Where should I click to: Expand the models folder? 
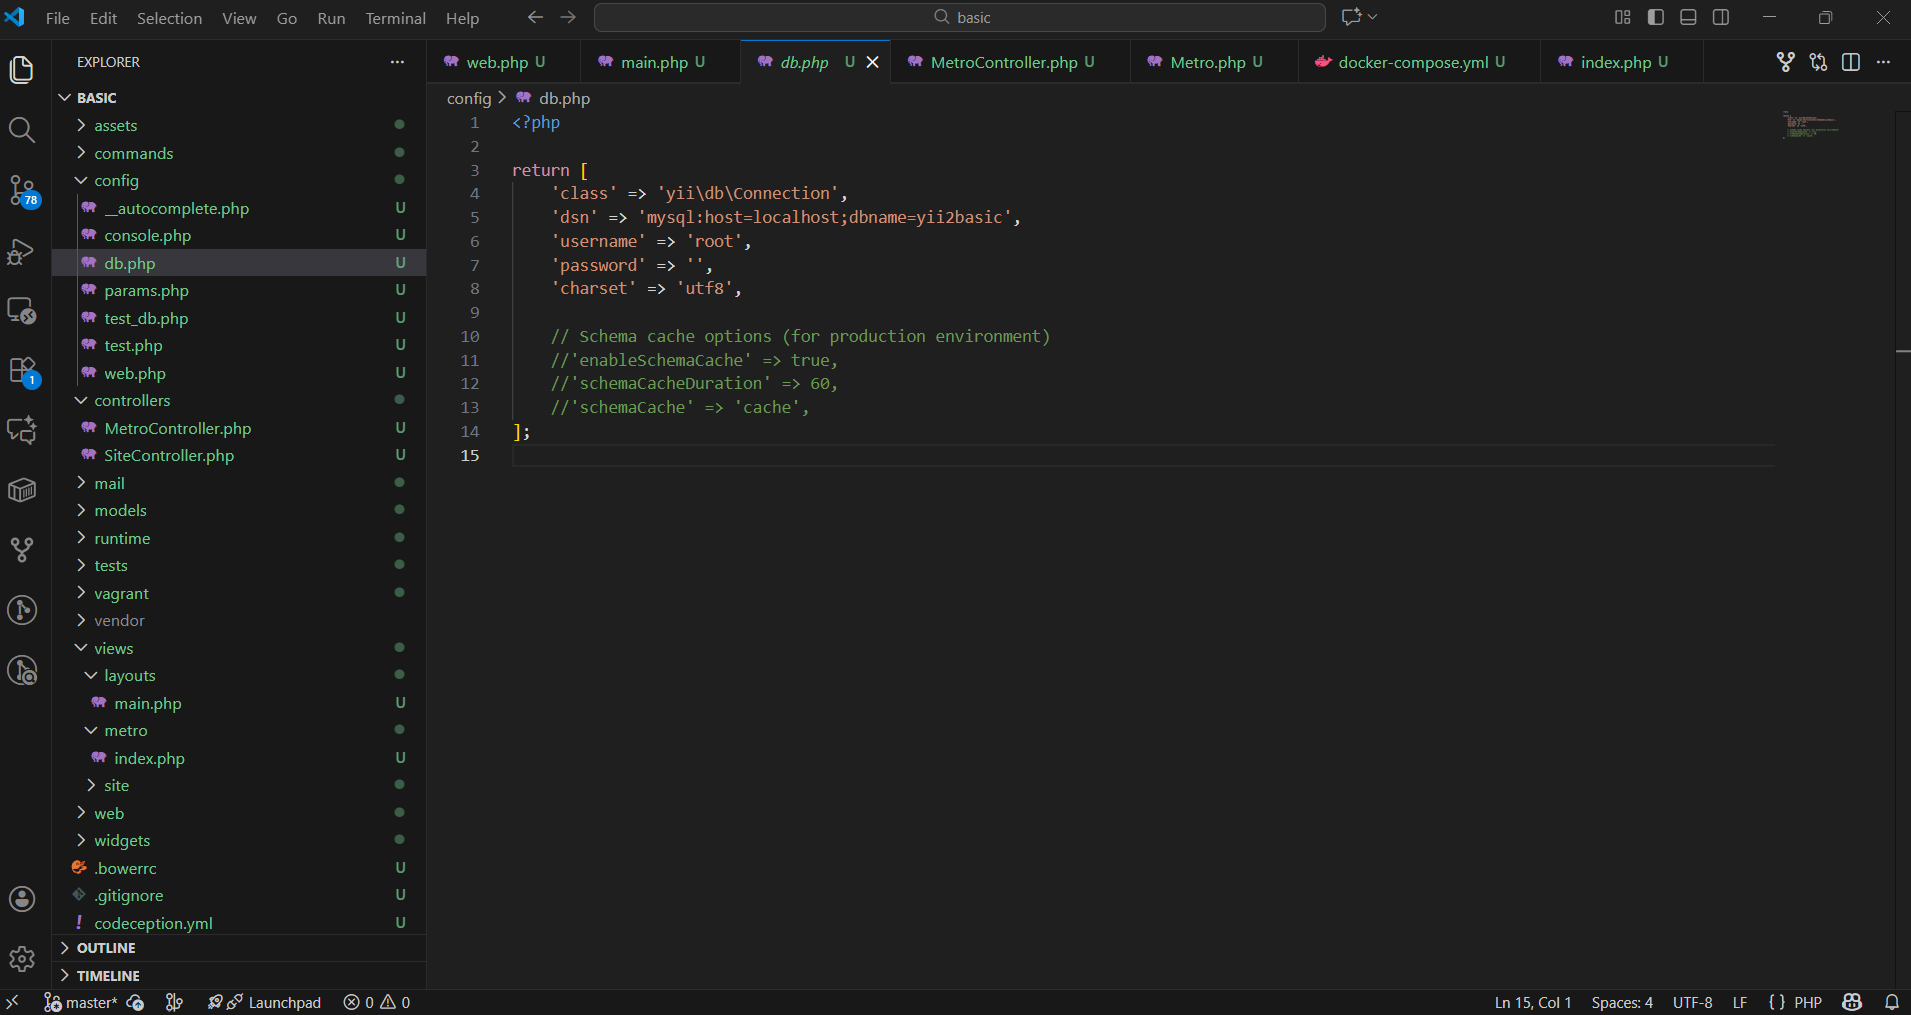[120, 511]
